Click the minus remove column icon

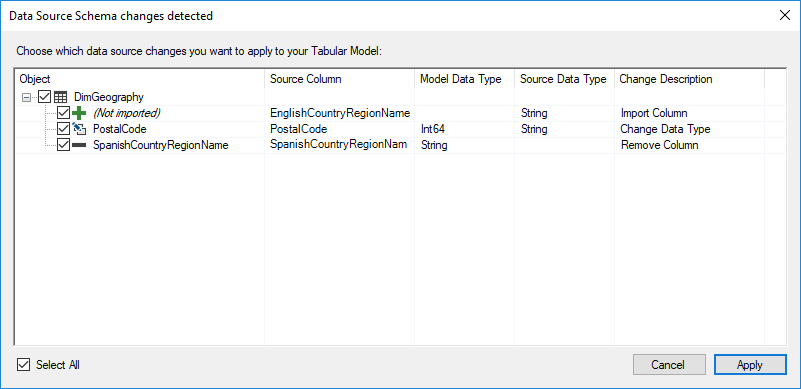click(x=79, y=145)
